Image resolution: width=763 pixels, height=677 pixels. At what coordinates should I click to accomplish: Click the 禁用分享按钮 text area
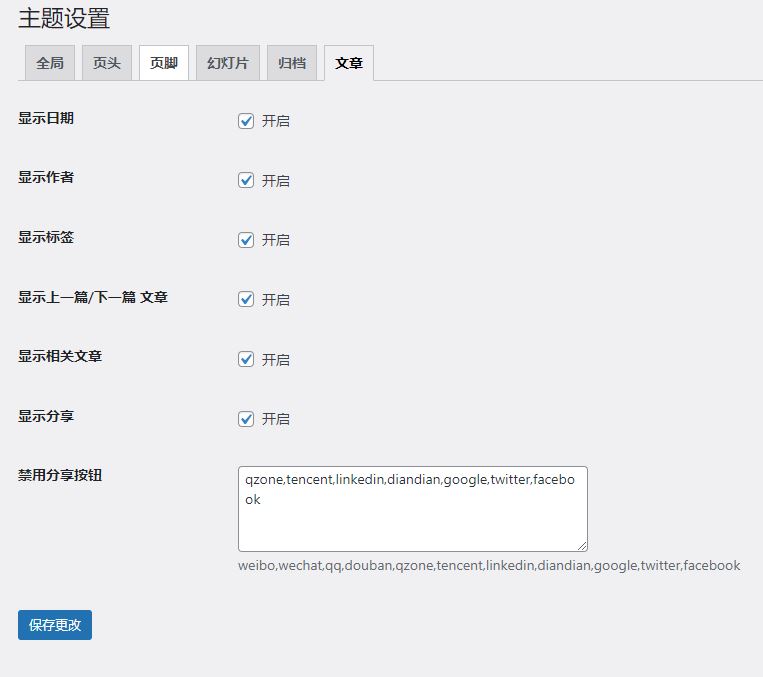point(413,509)
